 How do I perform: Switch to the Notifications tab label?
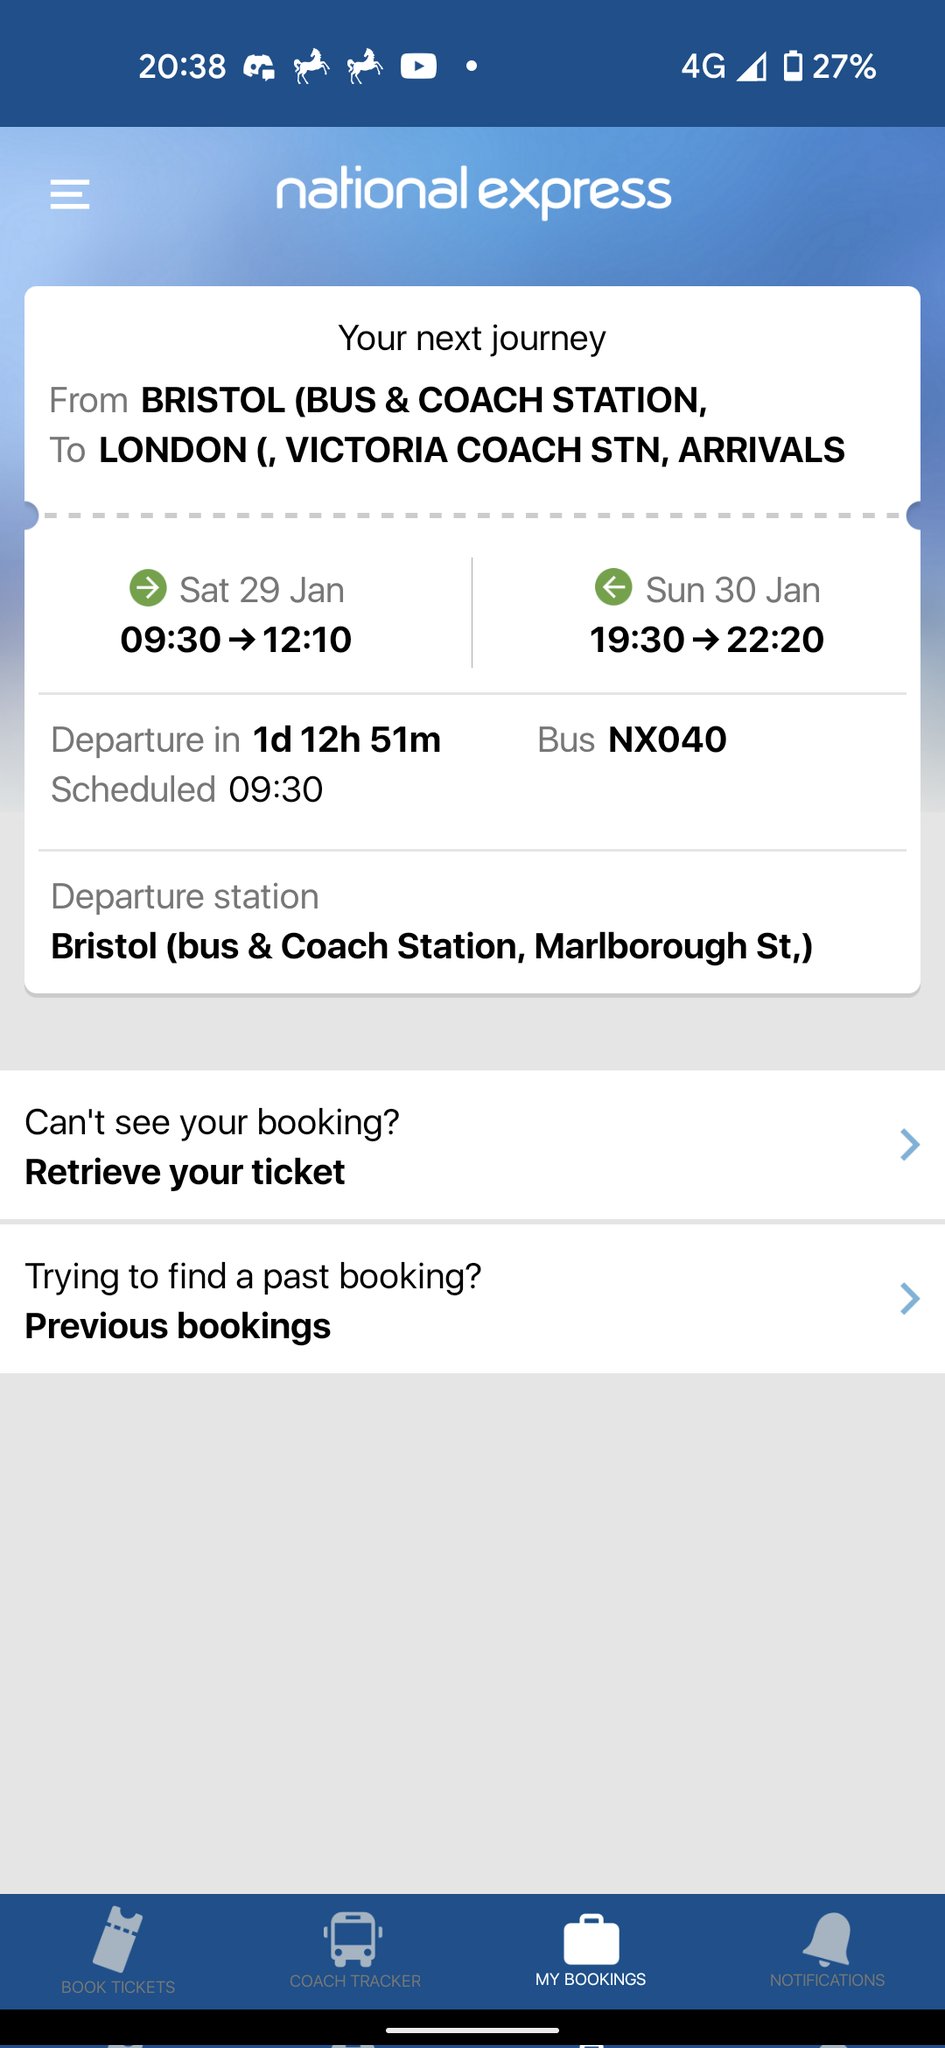(827, 1980)
